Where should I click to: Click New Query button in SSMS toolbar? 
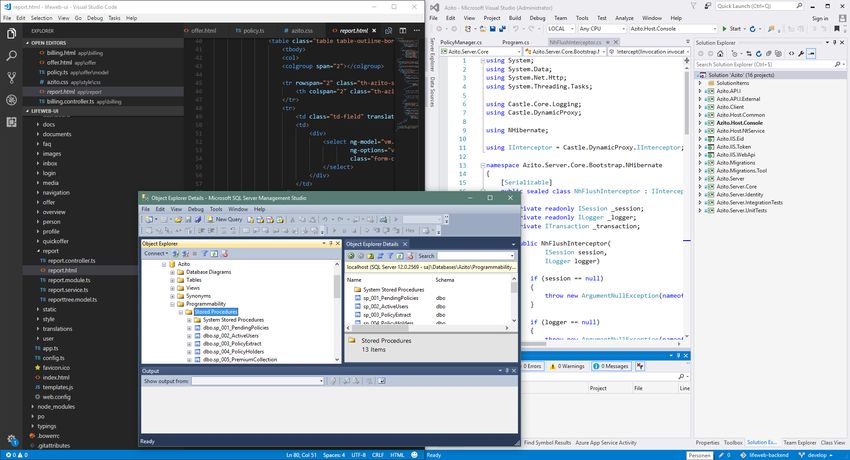224,219
